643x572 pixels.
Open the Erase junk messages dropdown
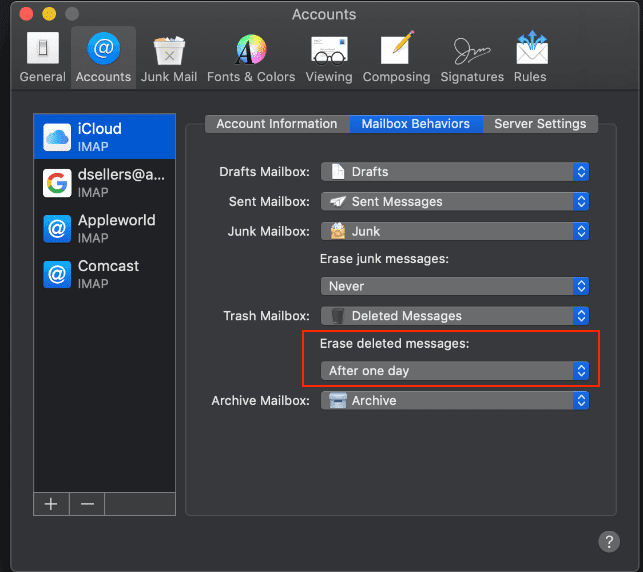click(455, 286)
